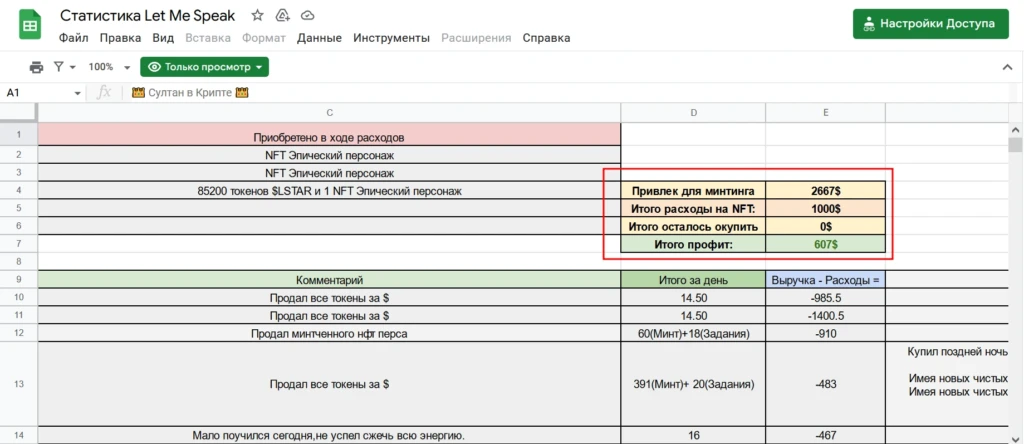Check the cloud save status icon
This screenshot has width=1024, height=444.
[x=308, y=15]
